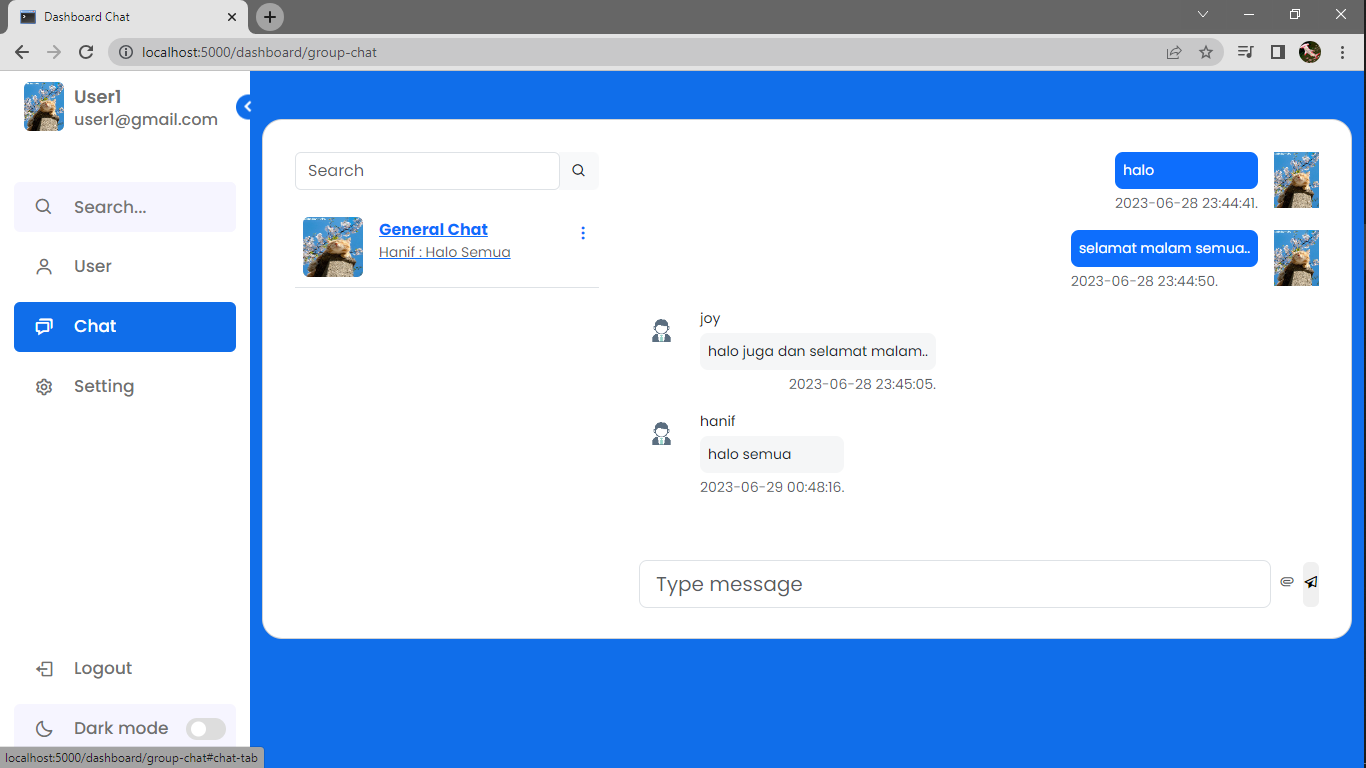Viewport: 1366px width, 768px height.
Task: Bookmark this page with the star icon
Action: tap(1206, 52)
